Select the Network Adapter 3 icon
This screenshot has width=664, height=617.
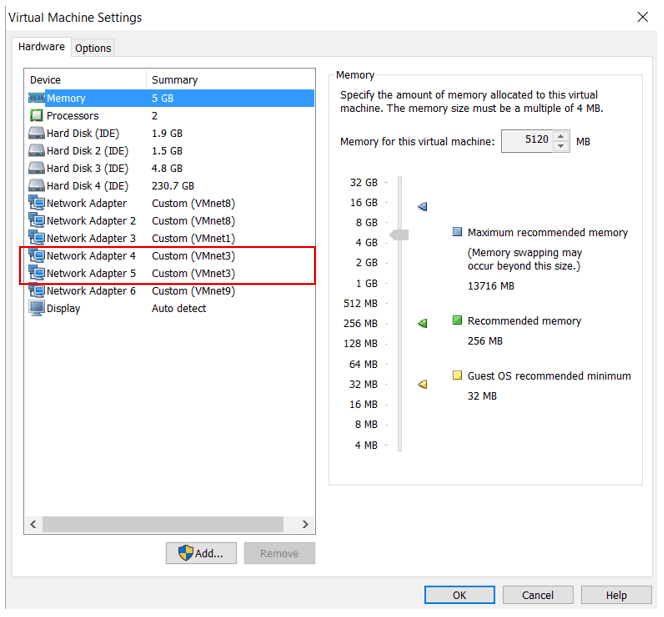36,238
